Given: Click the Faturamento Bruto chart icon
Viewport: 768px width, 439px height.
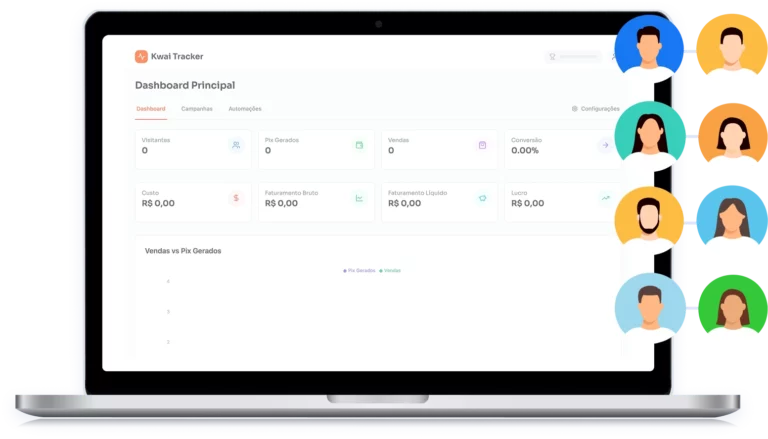Looking at the screenshot, I should click(359, 198).
